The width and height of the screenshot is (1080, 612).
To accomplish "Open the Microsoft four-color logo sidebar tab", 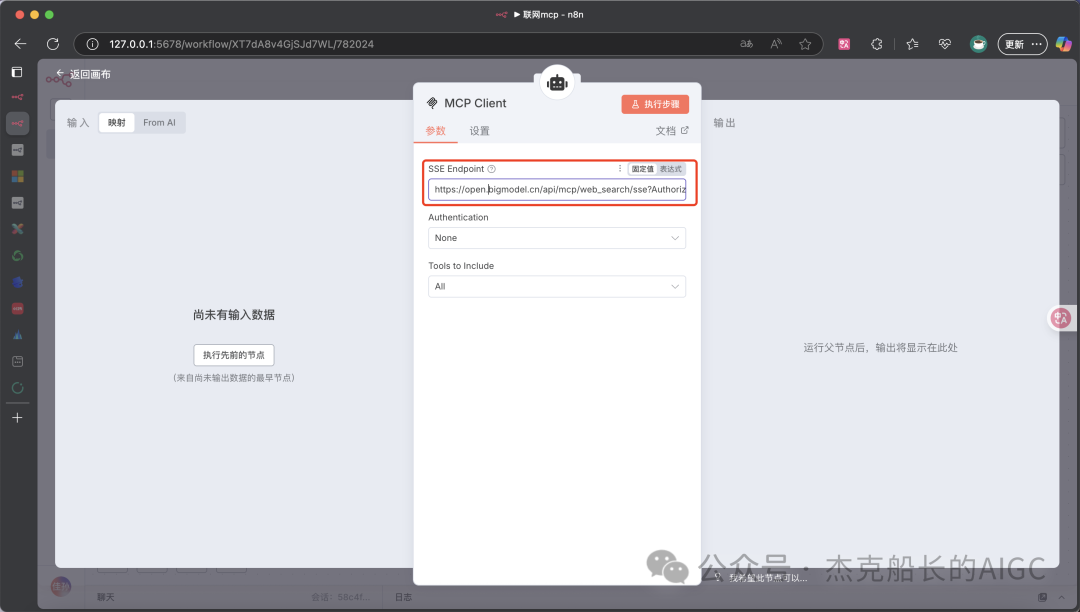I will pos(17,176).
